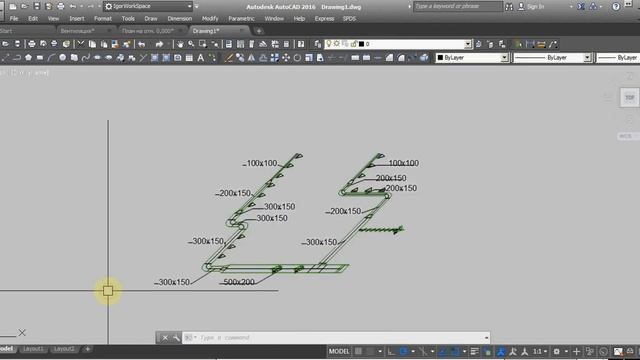Expand the command line history arrow

tap(486, 338)
